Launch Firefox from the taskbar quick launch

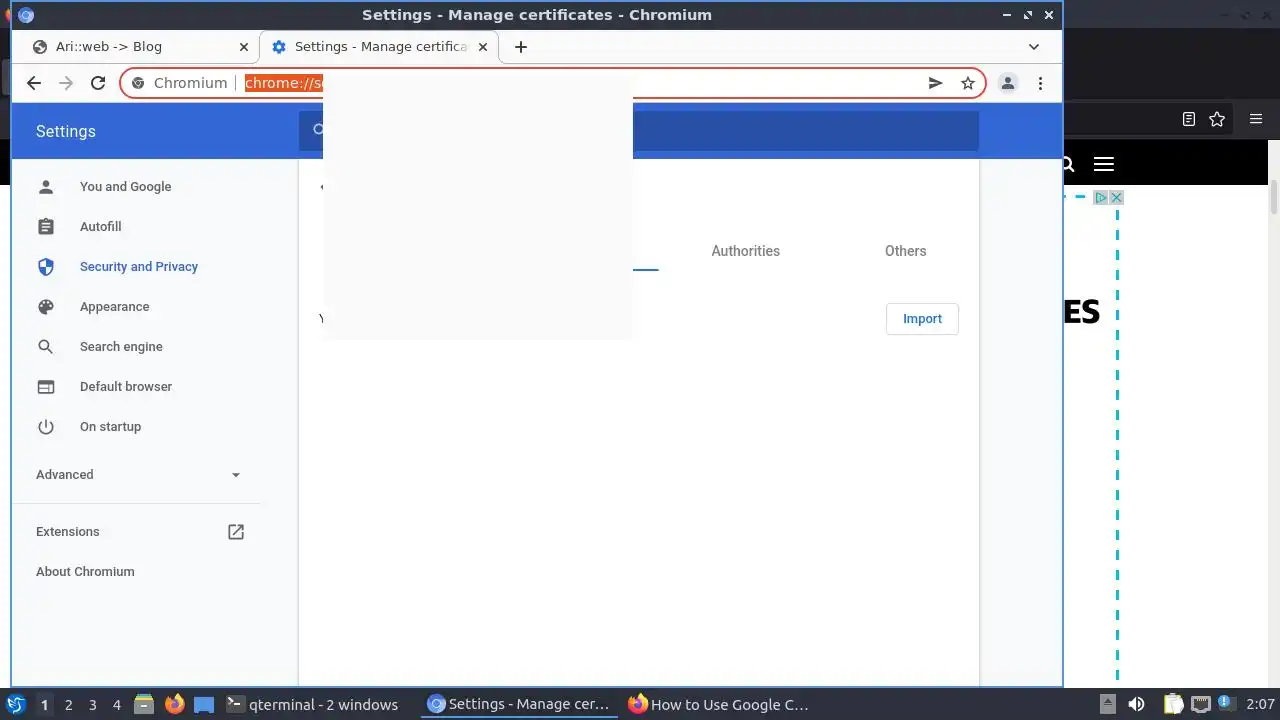(x=174, y=705)
